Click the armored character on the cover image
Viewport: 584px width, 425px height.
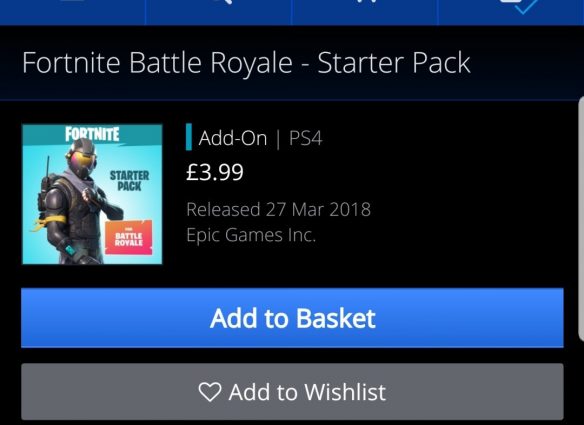click(74, 201)
